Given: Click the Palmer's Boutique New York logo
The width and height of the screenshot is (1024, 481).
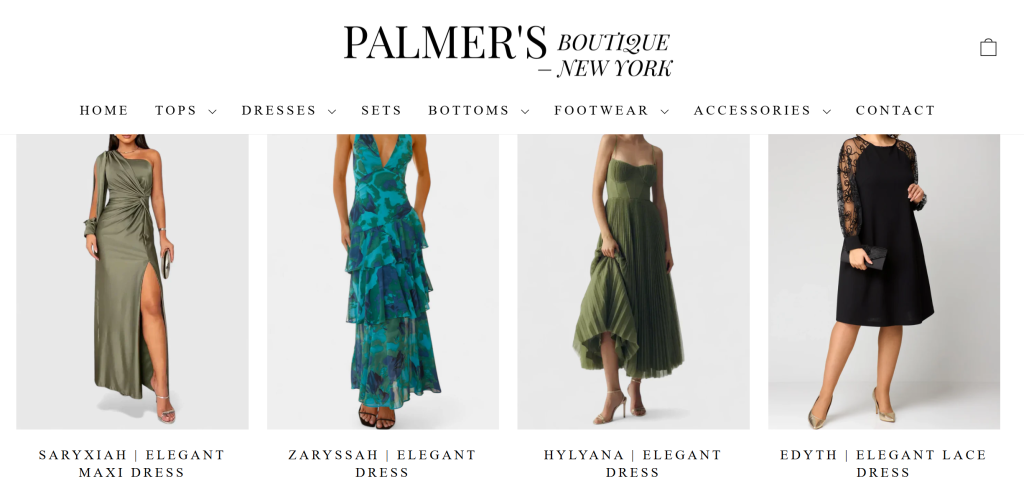Looking at the screenshot, I should (508, 52).
